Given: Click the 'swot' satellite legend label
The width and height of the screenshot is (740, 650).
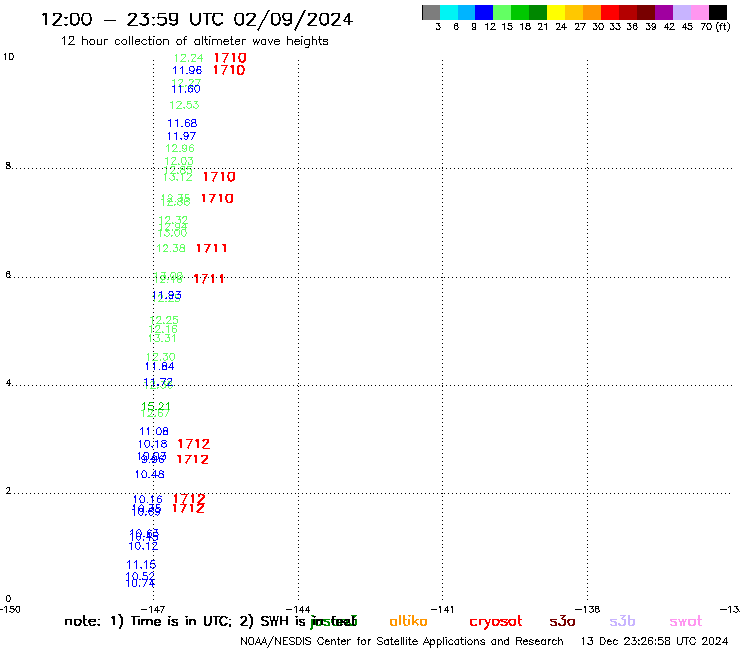Looking at the screenshot, I should point(686,621).
